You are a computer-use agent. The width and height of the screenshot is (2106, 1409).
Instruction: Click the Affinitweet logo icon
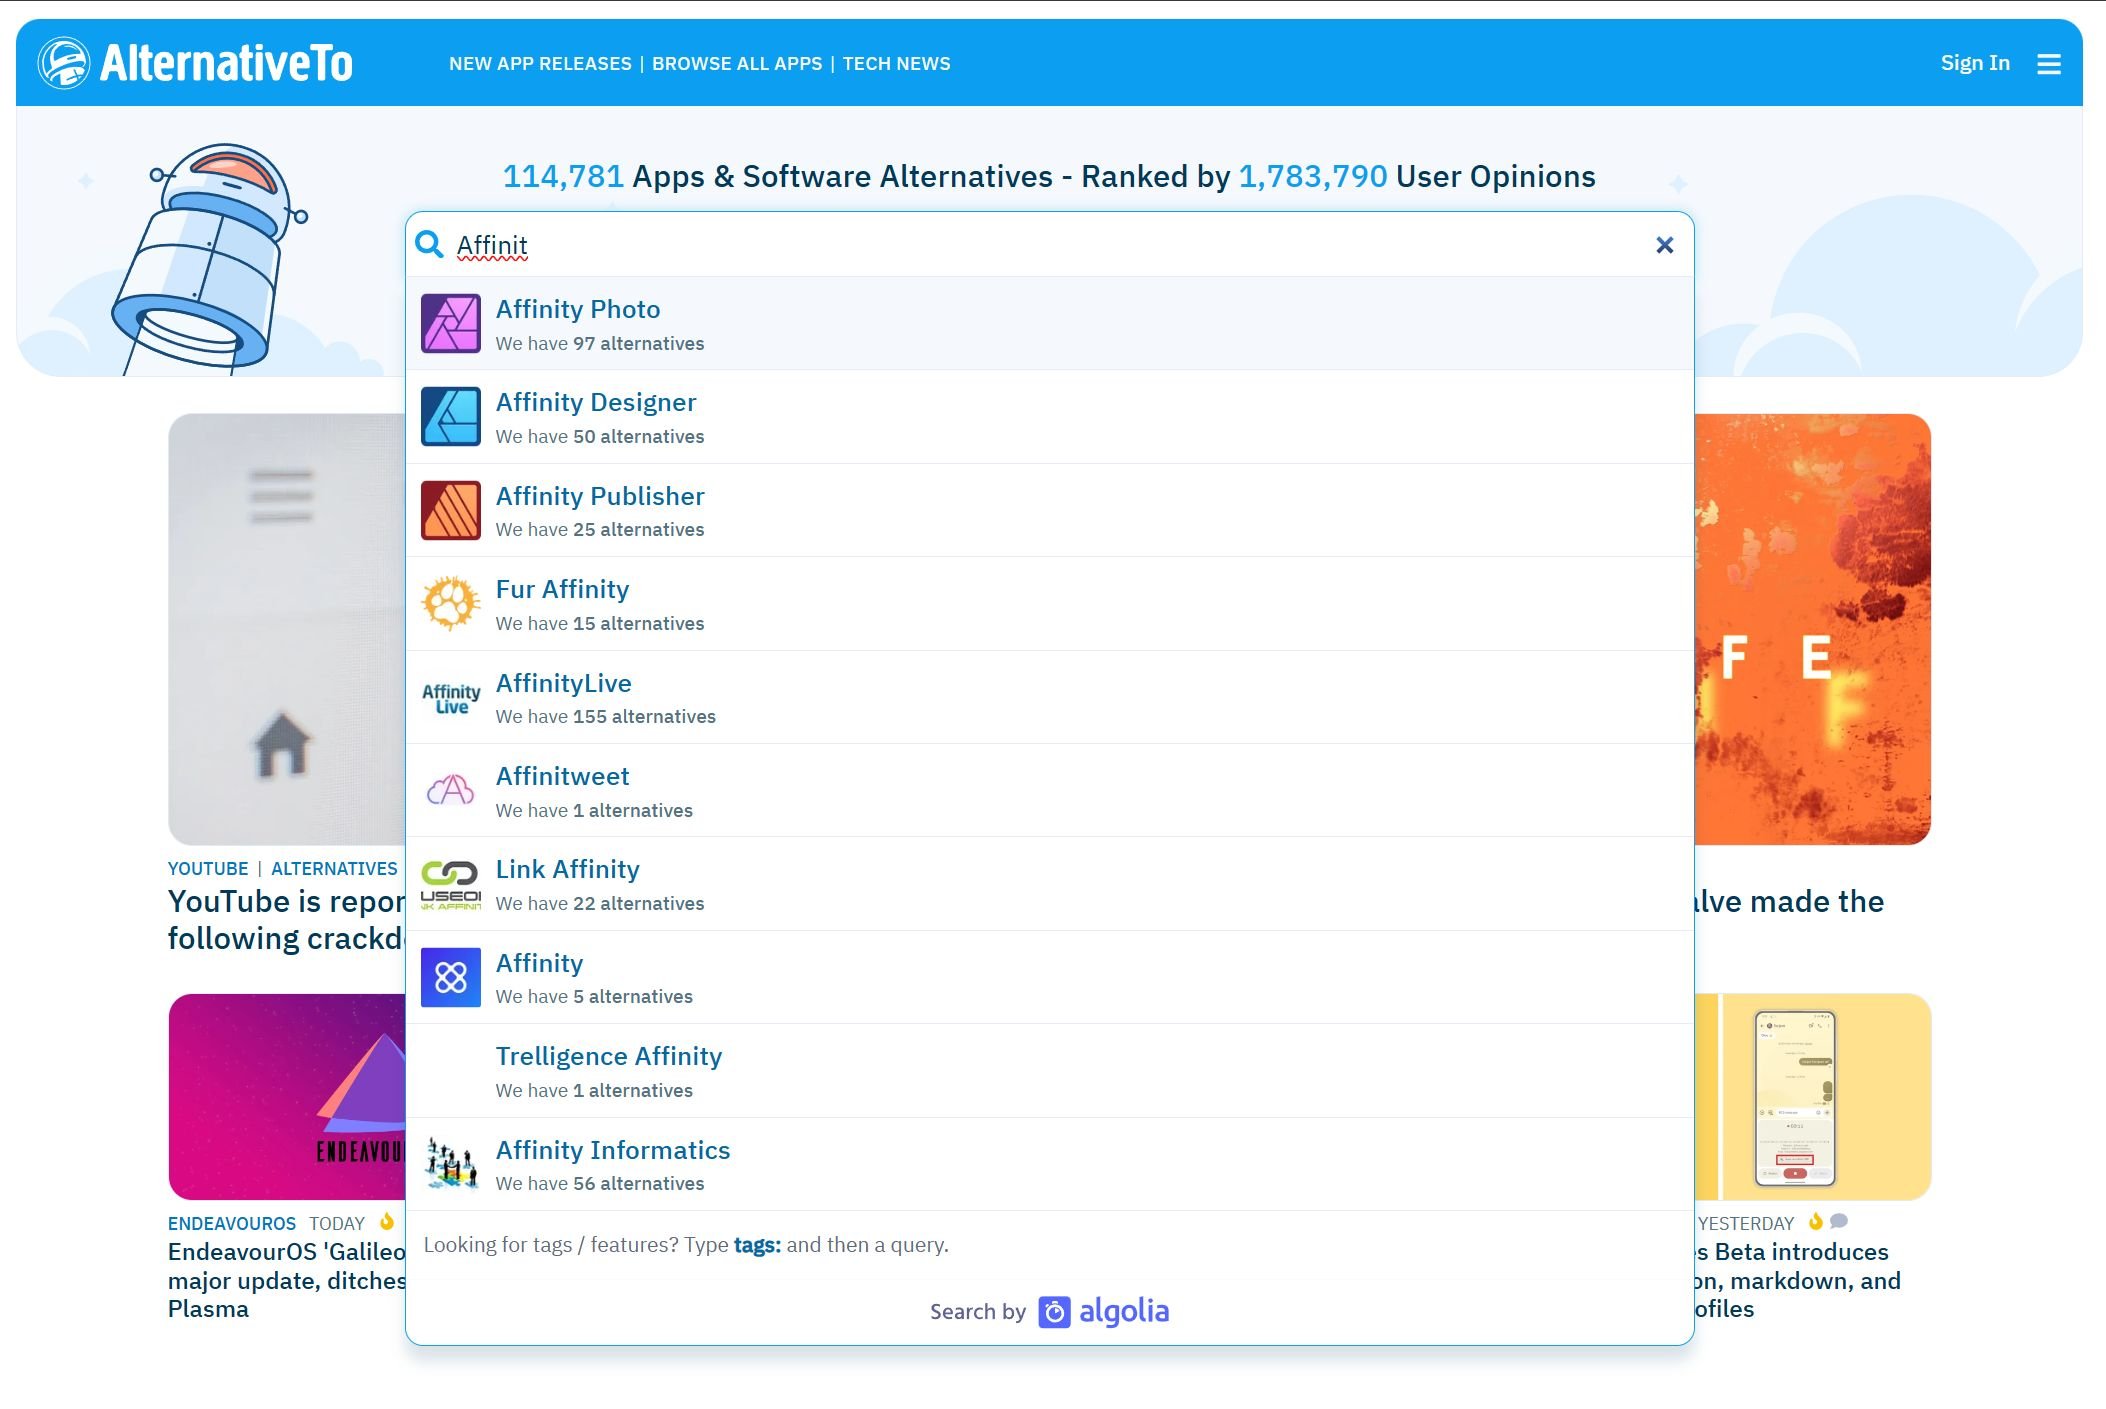[x=450, y=789]
